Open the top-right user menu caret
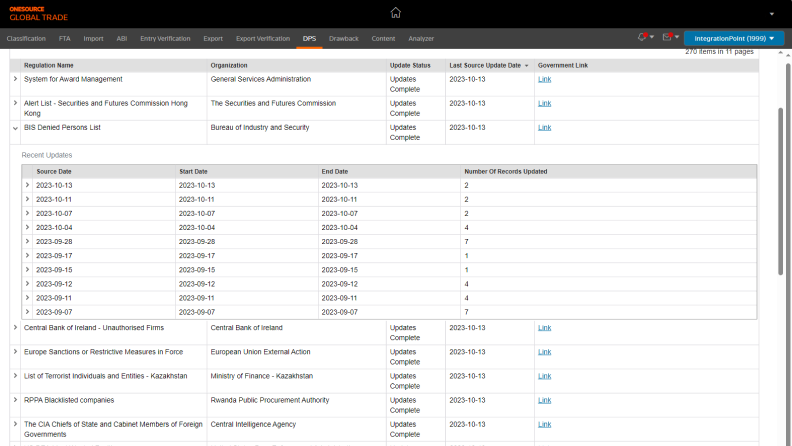792x446 pixels. [771, 14]
